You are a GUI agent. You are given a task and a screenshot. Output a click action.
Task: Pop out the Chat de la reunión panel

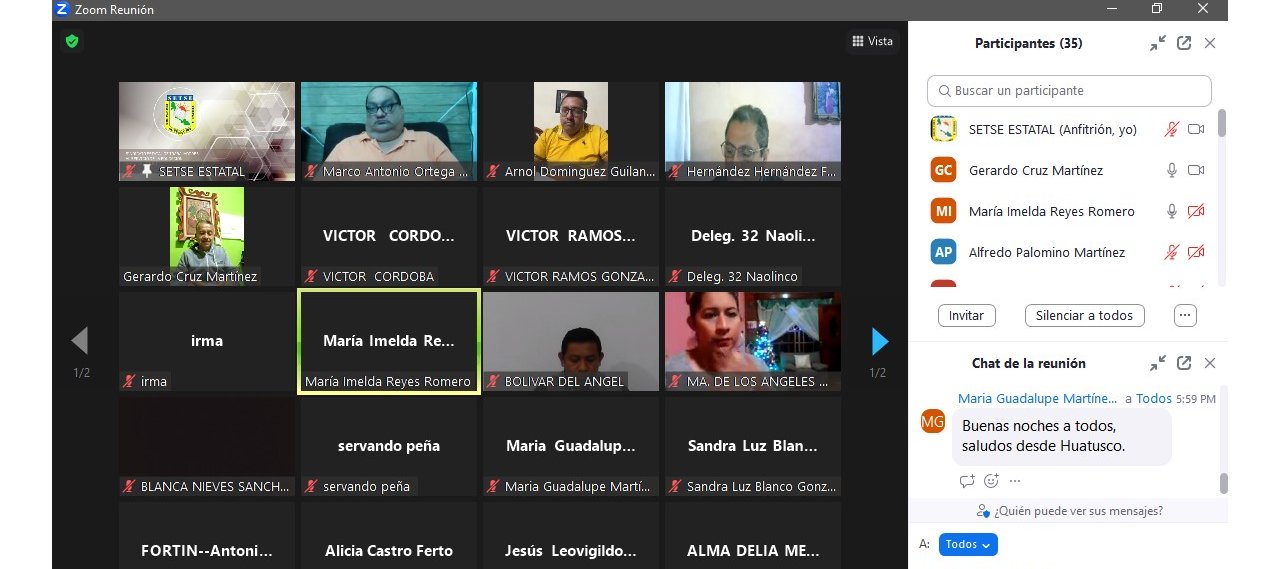pyautogui.click(x=1184, y=363)
